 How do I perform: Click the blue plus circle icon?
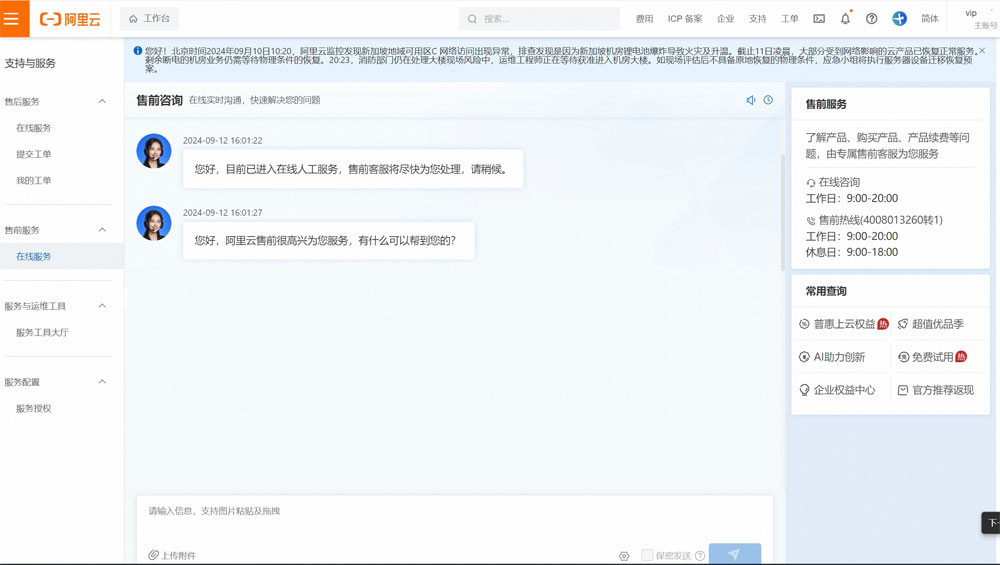(x=899, y=18)
